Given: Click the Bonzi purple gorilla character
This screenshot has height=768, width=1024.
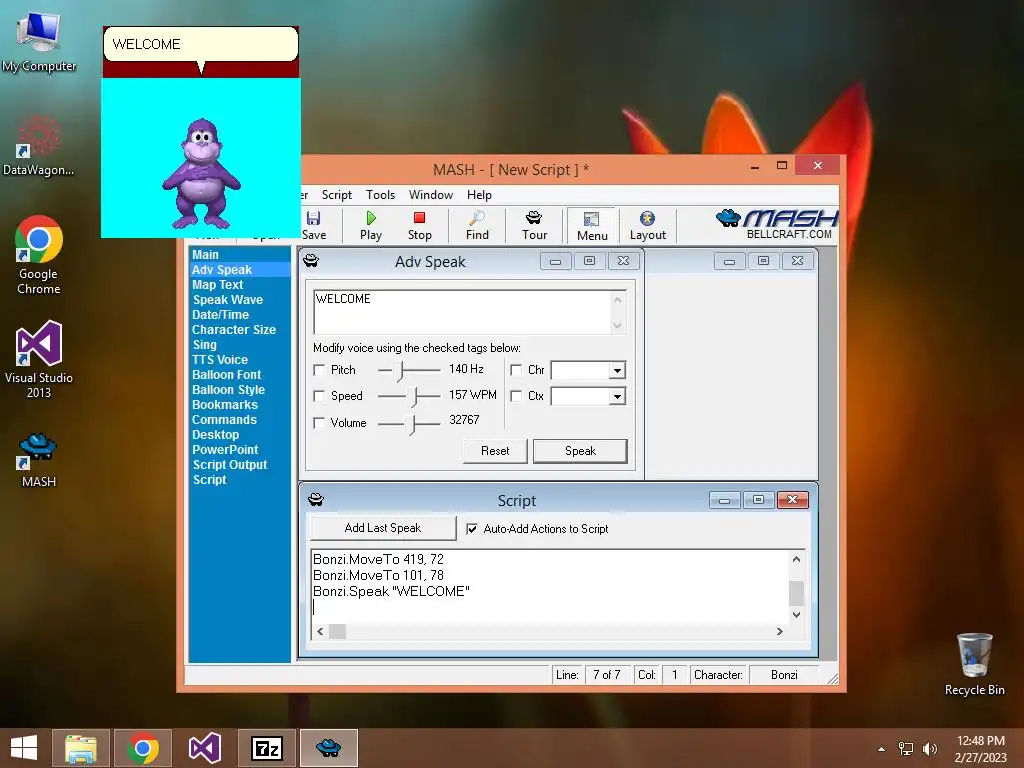Looking at the screenshot, I should [201, 174].
